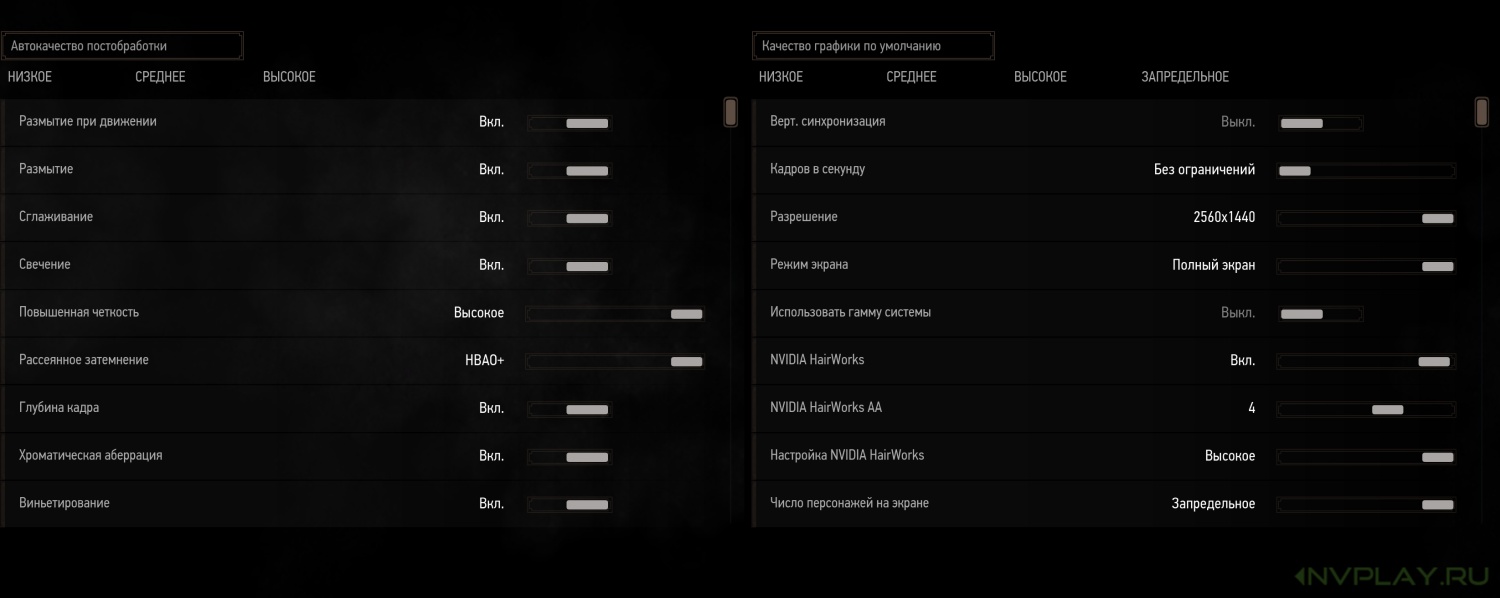
Task: Select ЗАПРЕДЕЛЬНОЕ graphics quality preset
Action: click(x=1185, y=77)
